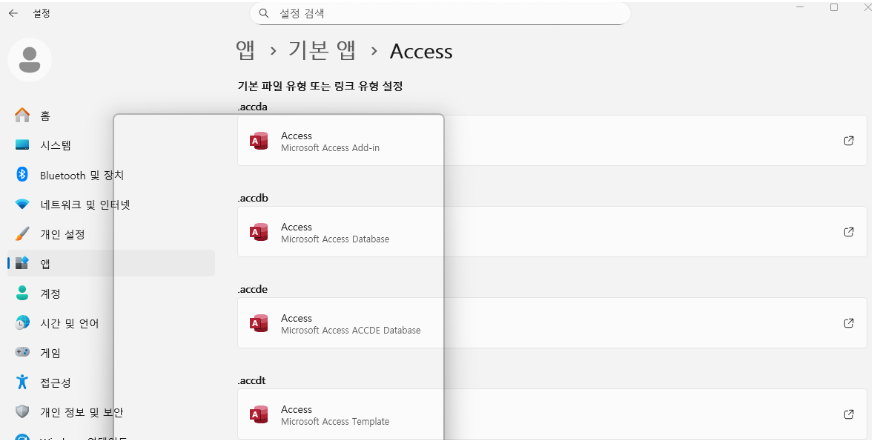Click the monitor icon beside 시스템
This screenshot has width=872, height=440.
(x=22, y=145)
